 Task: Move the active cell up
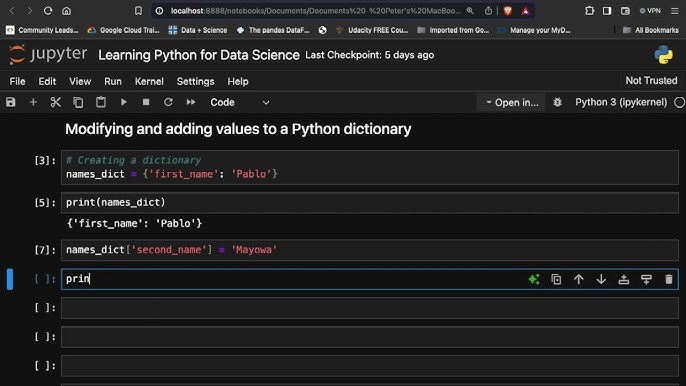coord(579,279)
